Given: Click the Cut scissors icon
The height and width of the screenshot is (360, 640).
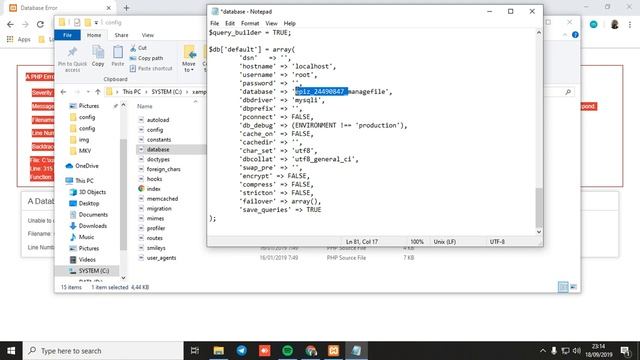Looking at the screenshot, I should pos(133,48).
